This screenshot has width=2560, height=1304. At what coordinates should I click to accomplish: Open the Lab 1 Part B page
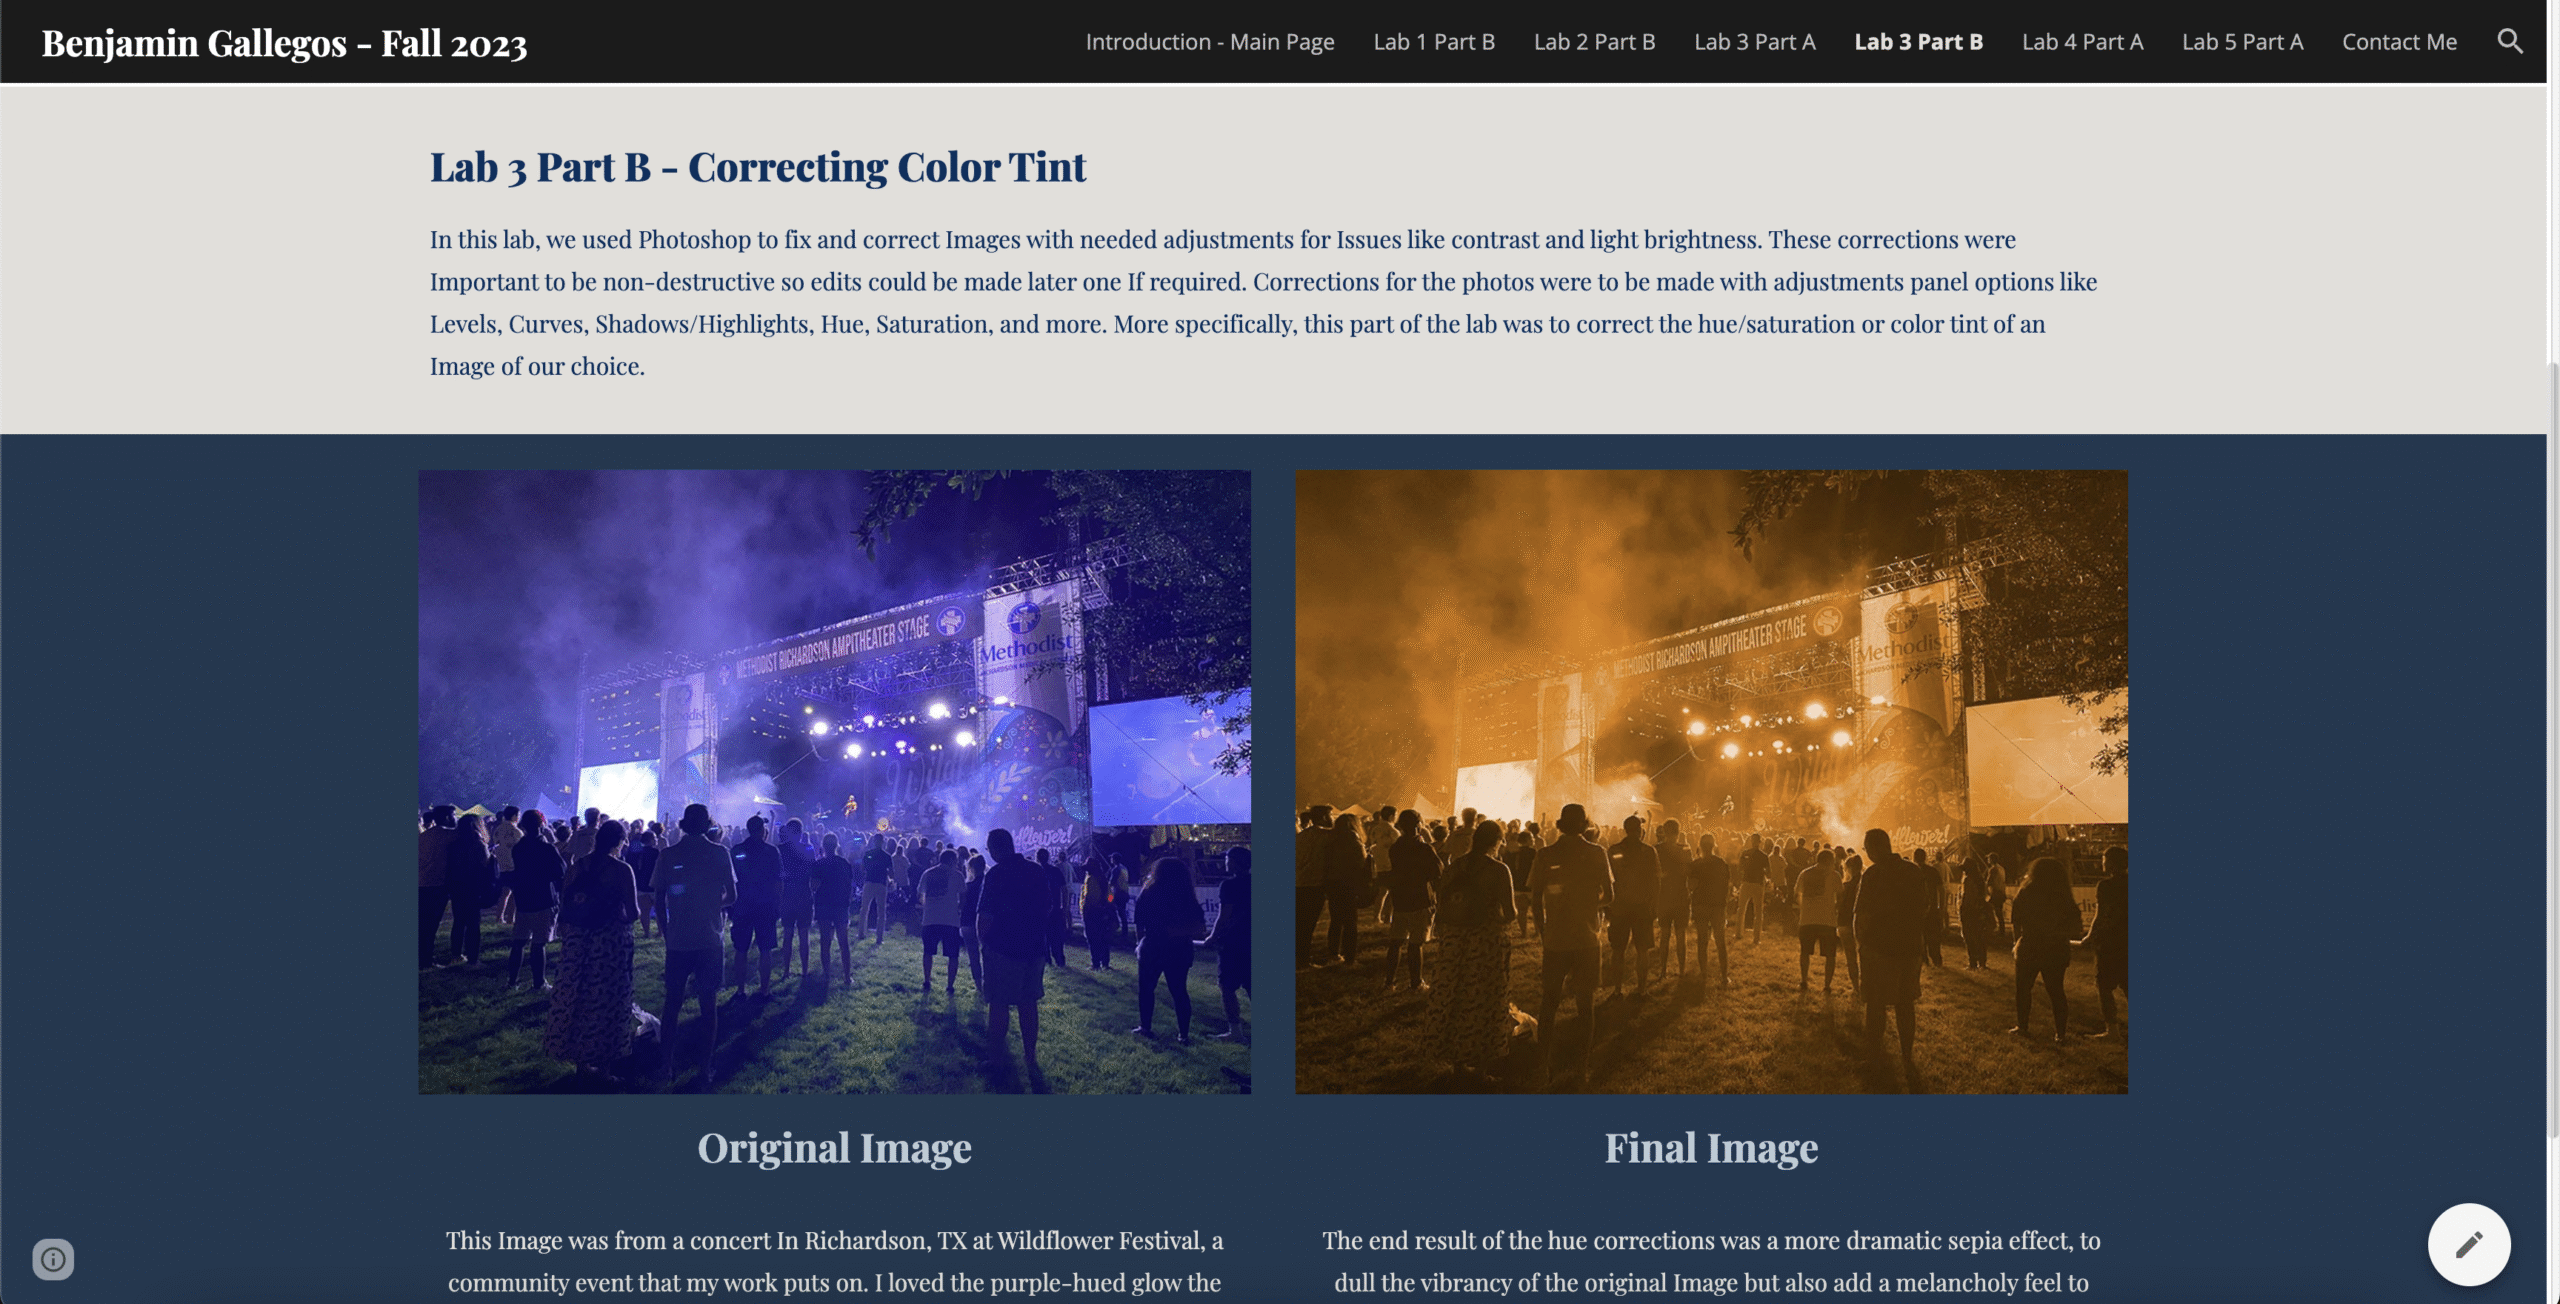[x=1433, y=42]
